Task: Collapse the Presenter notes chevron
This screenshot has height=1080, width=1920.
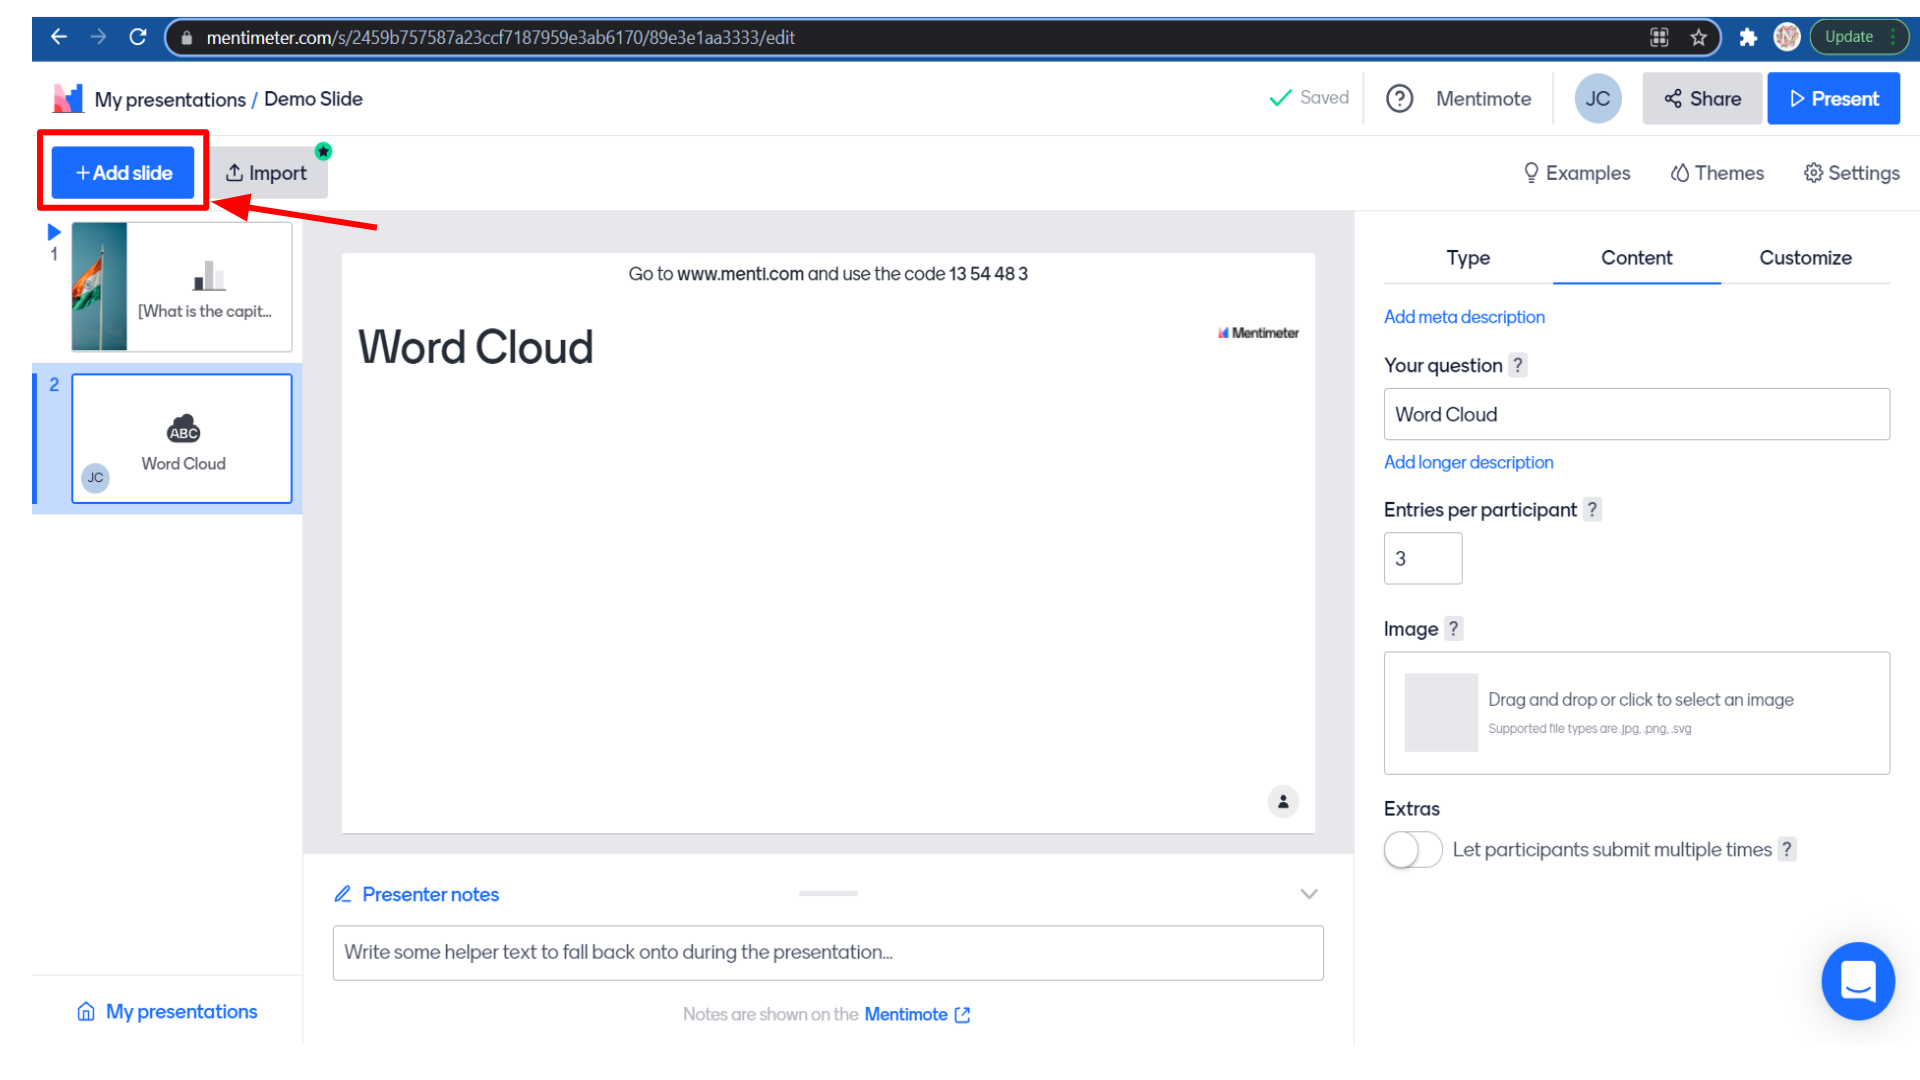Action: 1308,894
